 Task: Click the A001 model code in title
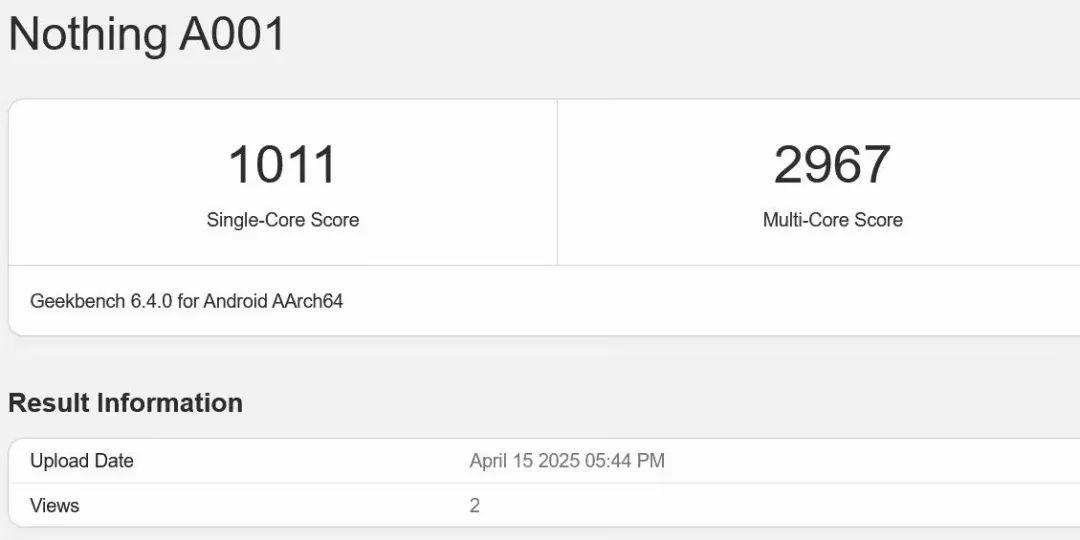(x=232, y=34)
